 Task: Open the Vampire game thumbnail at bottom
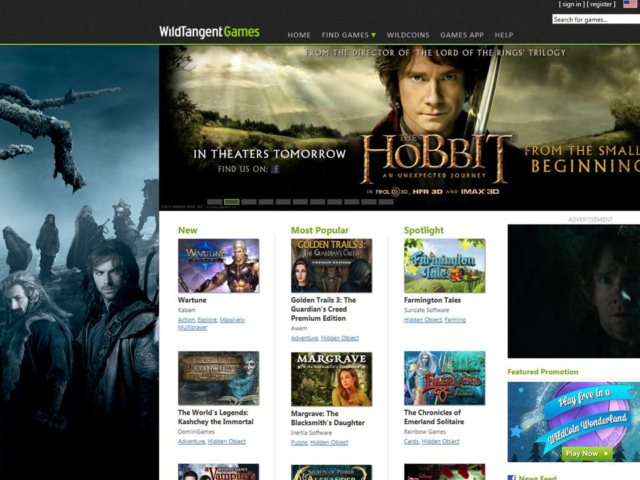[218, 472]
